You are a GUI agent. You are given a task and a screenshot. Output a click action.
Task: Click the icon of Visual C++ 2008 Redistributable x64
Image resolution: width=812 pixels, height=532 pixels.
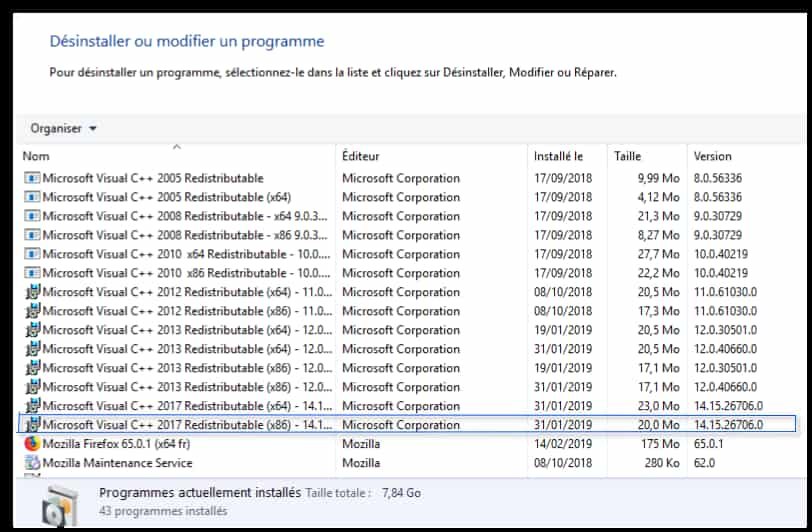(32, 216)
